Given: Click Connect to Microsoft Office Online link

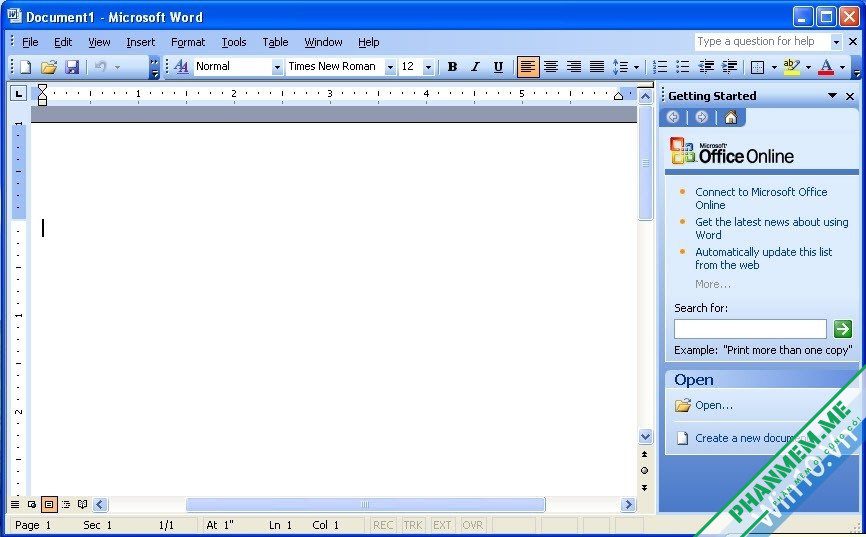Looking at the screenshot, I should pos(761,198).
